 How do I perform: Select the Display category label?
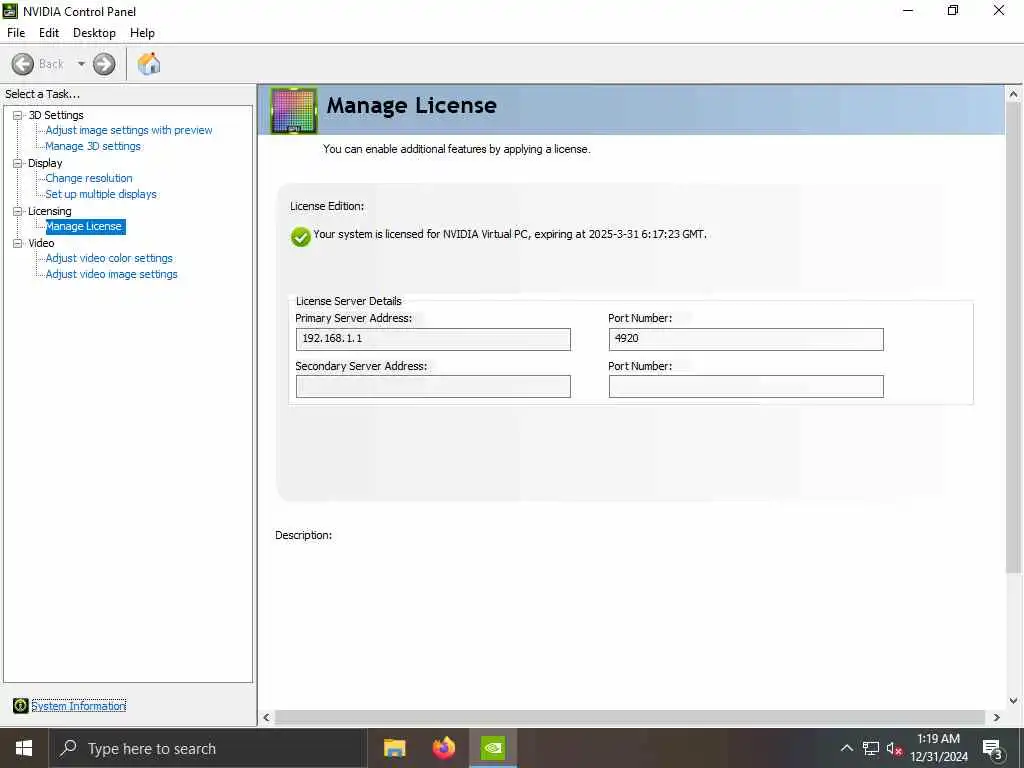point(45,163)
